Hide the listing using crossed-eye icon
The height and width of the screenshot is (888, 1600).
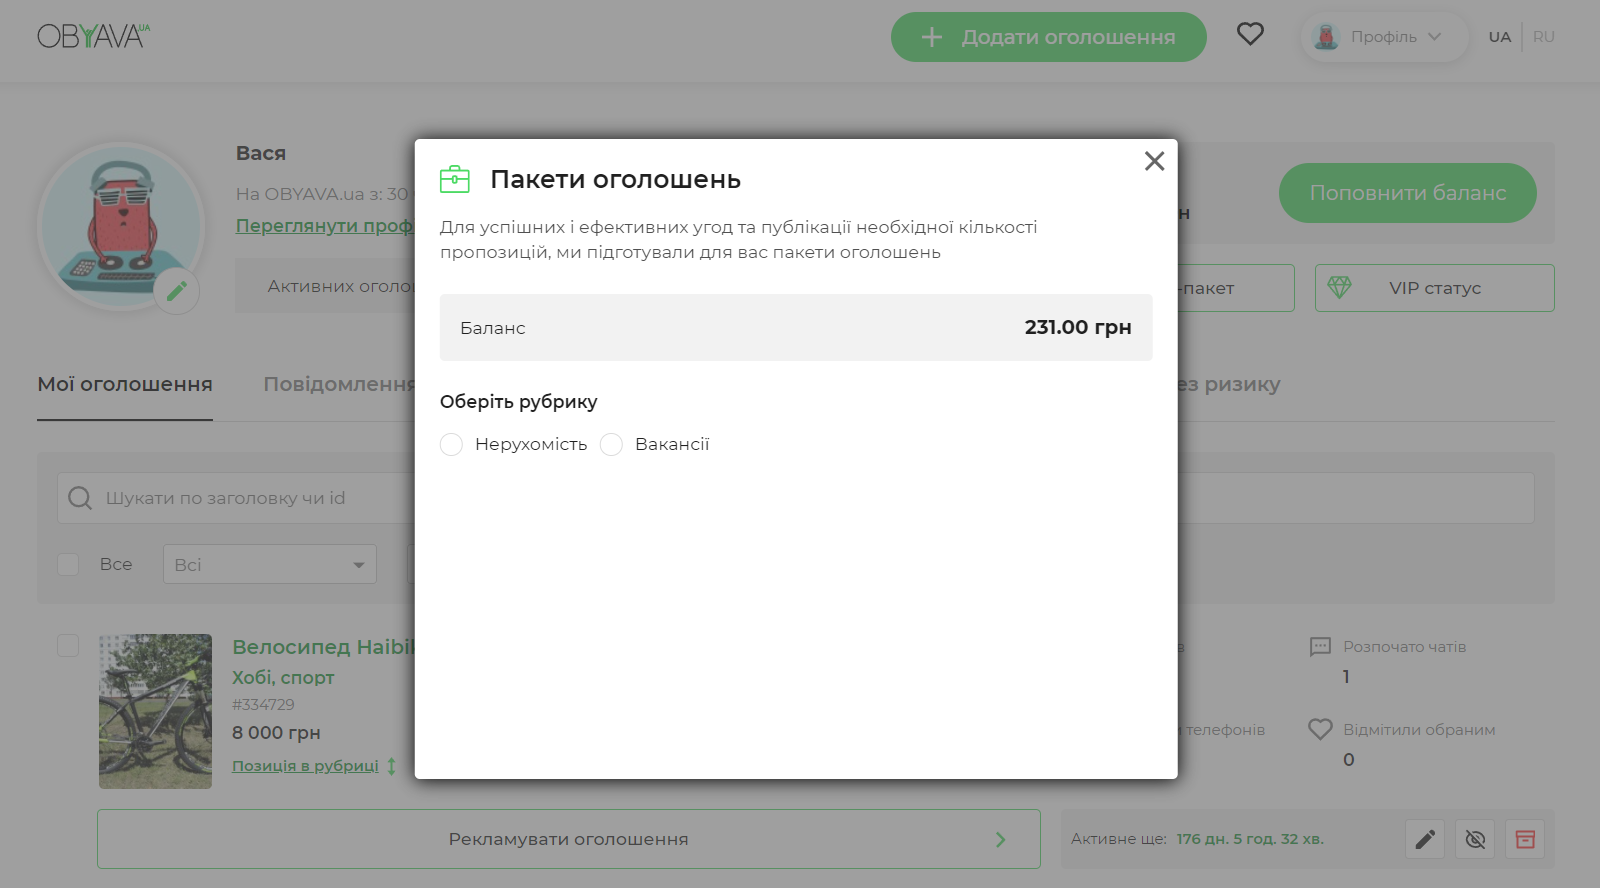1475,839
